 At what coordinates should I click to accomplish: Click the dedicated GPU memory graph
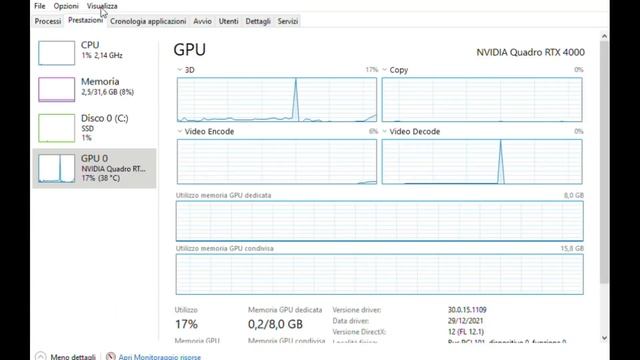380,221
